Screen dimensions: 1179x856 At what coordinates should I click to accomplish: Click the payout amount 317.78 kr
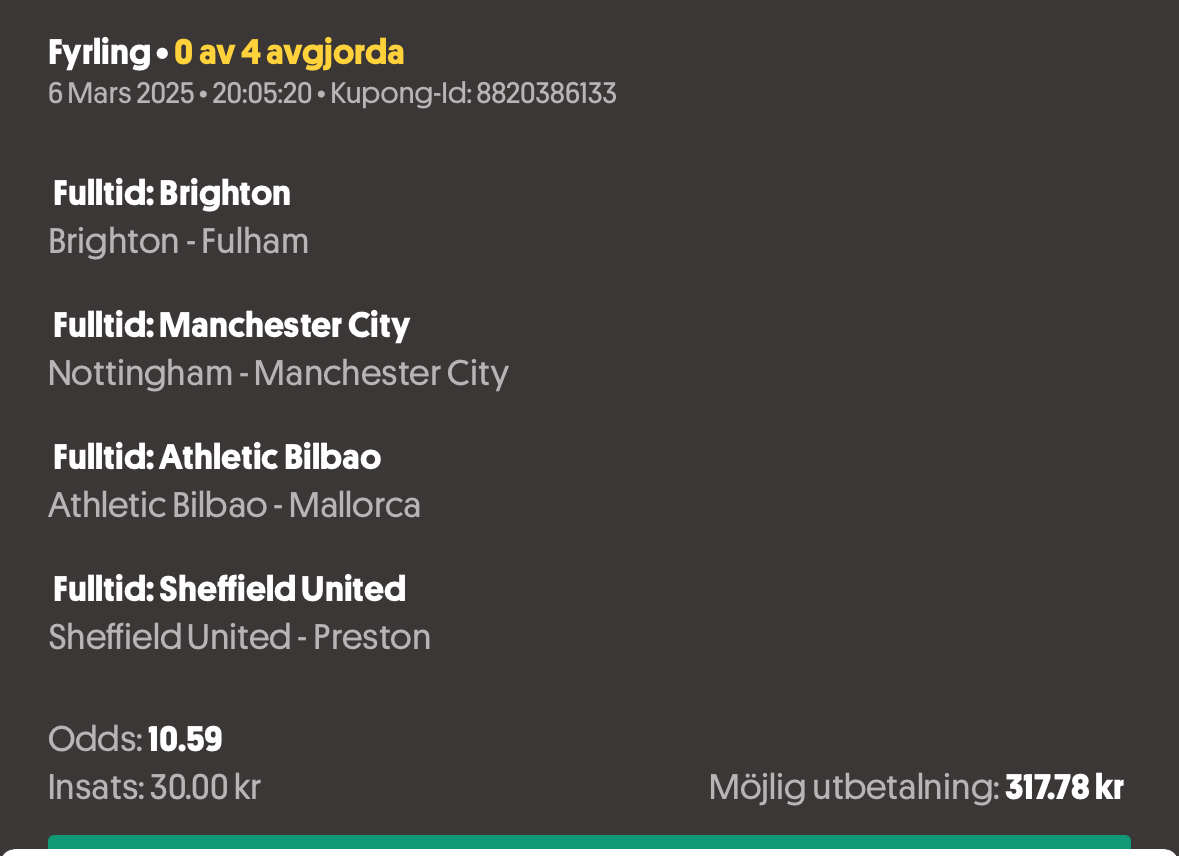[x=1065, y=788]
